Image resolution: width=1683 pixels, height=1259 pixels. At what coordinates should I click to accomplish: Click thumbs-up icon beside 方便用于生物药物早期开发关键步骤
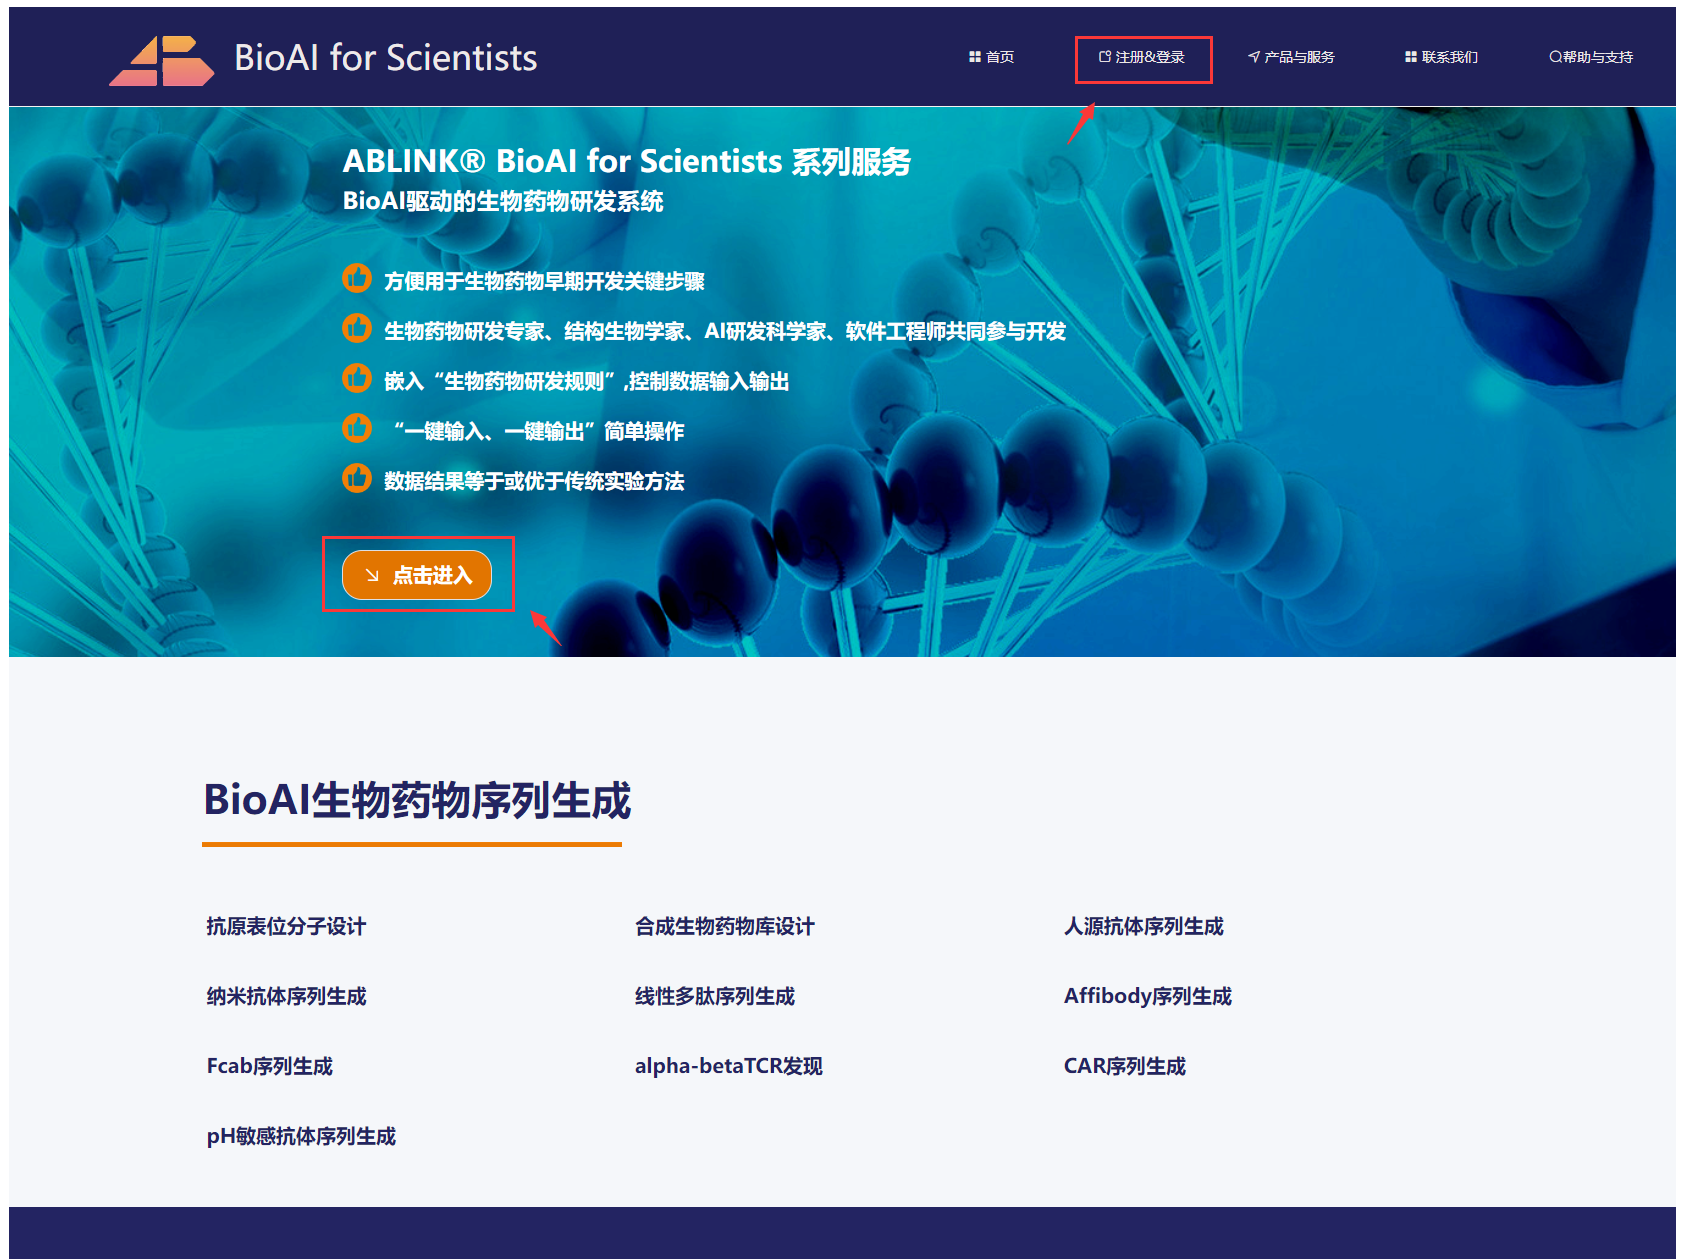(357, 278)
